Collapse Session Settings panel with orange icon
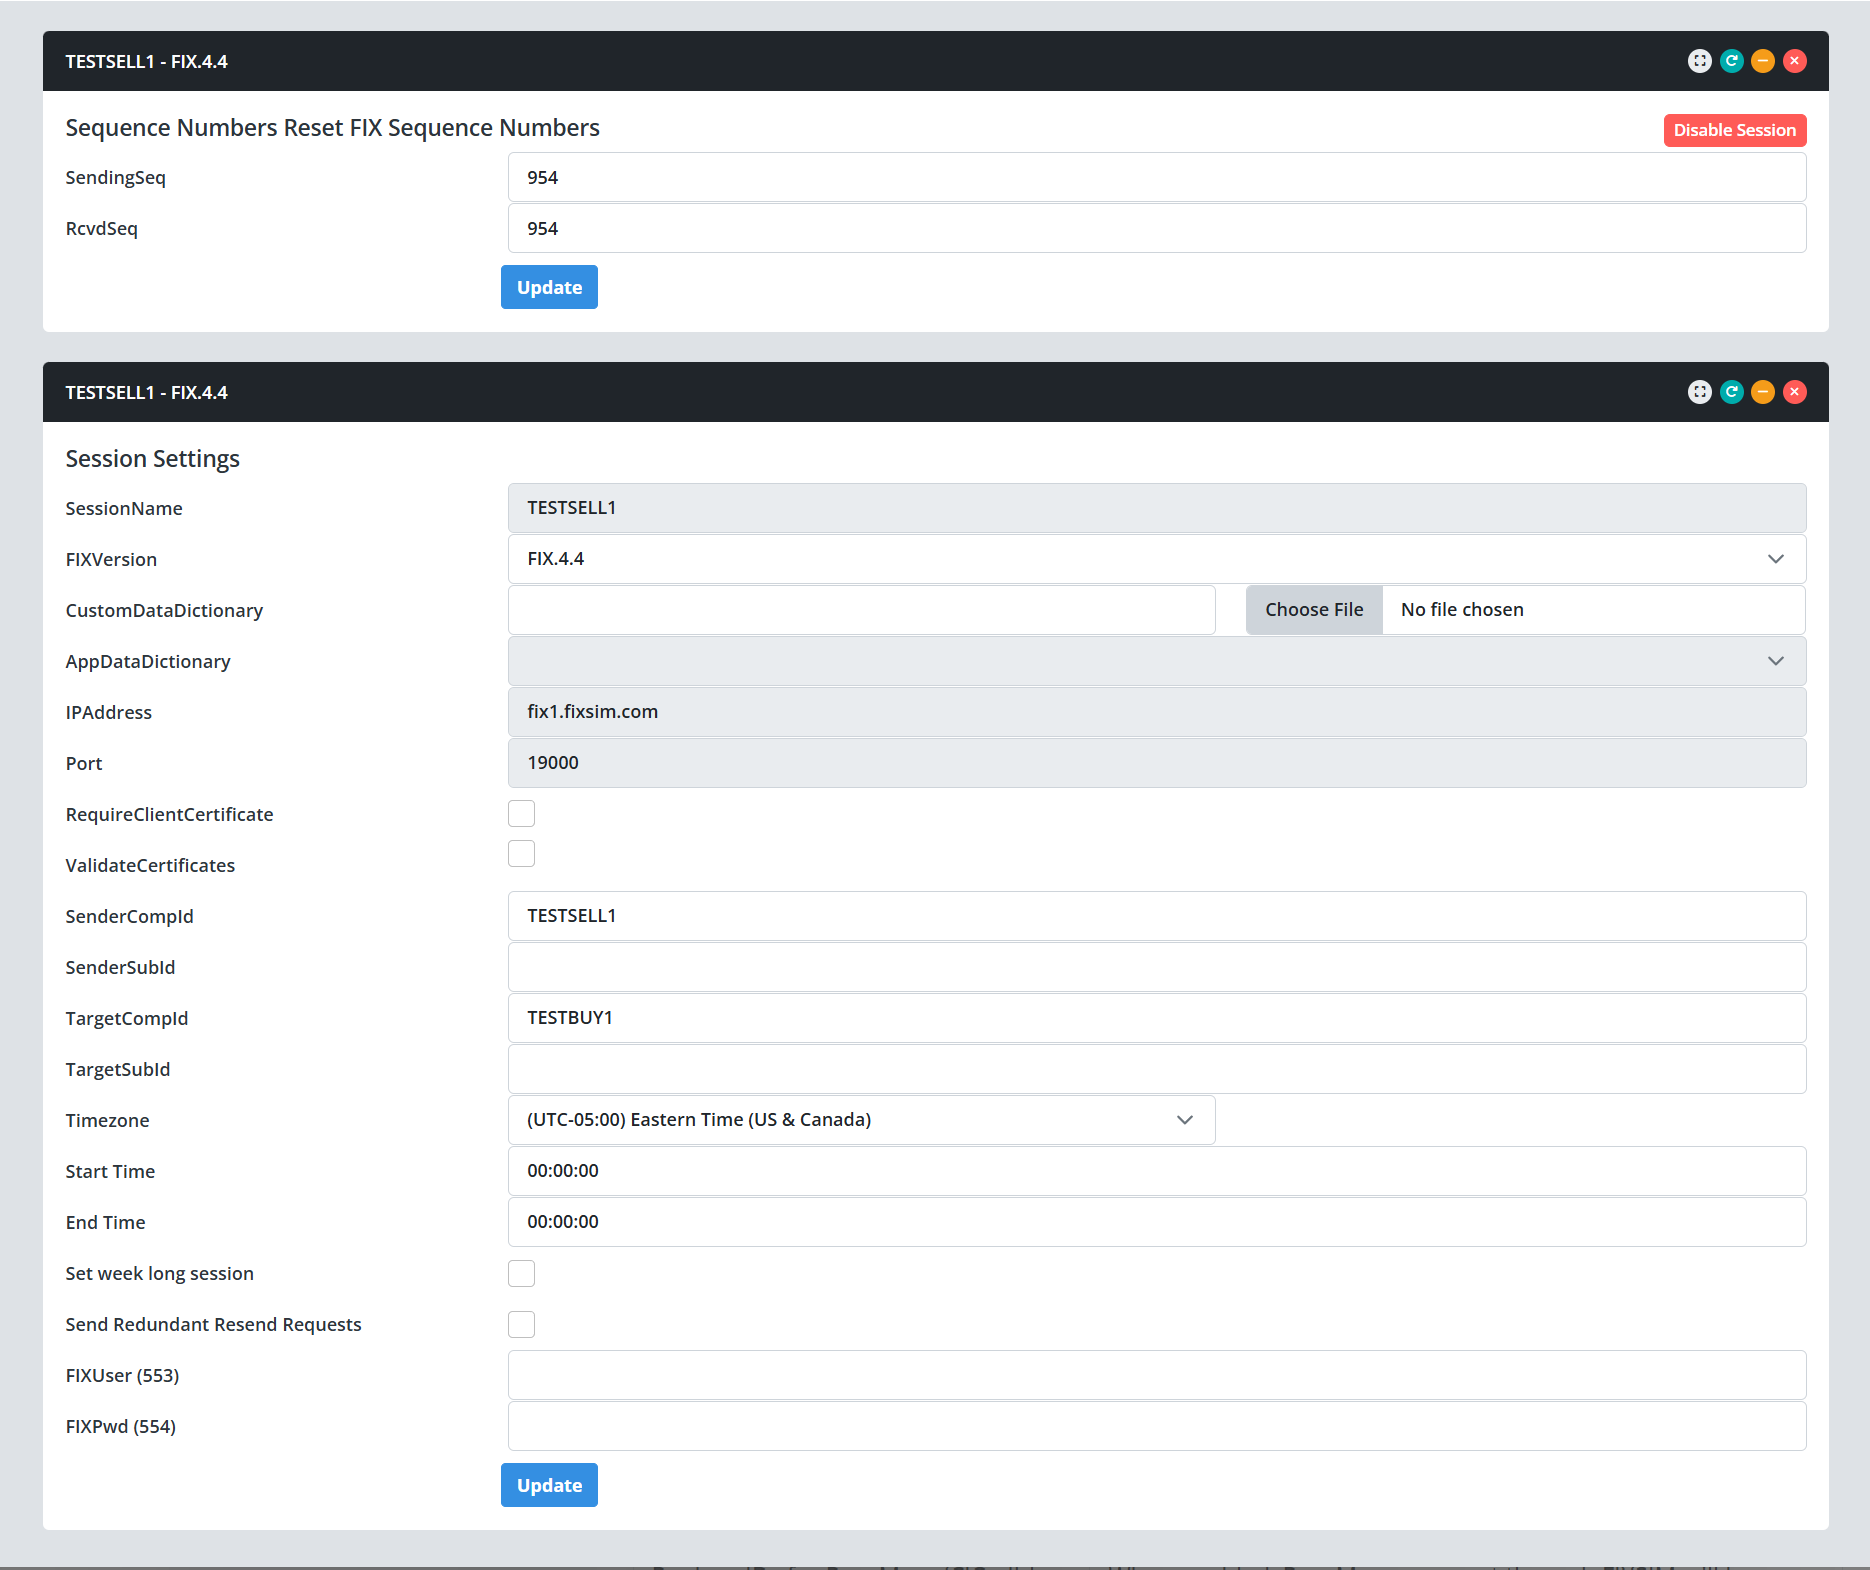1870x1570 pixels. point(1763,392)
